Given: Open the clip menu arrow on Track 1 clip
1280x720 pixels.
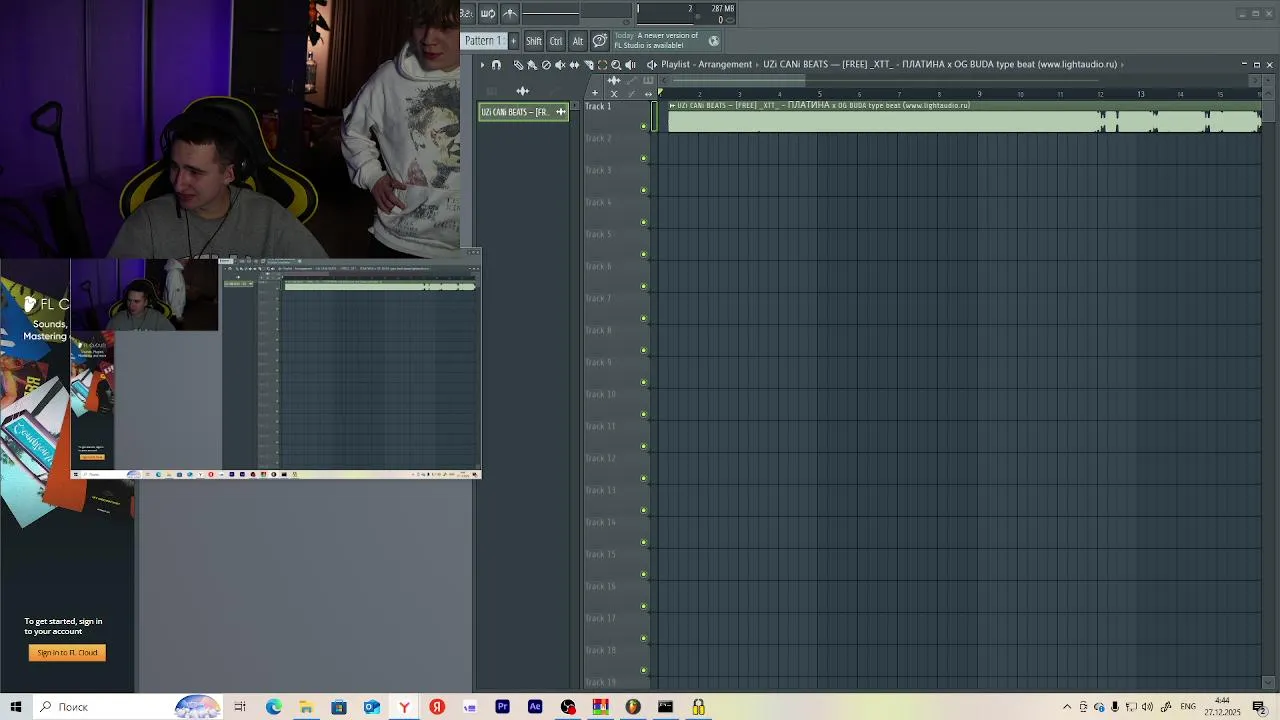Looking at the screenshot, I should tap(673, 105).
